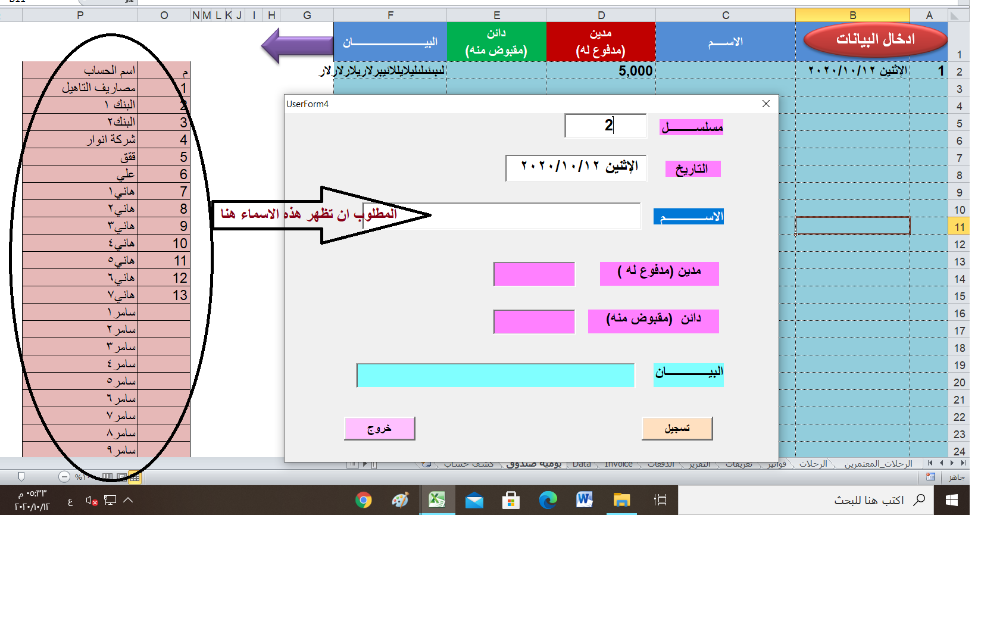The height and width of the screenshot is (625, 1000).
Task: Click the macro recording status icon
Action: pos(930,477)
